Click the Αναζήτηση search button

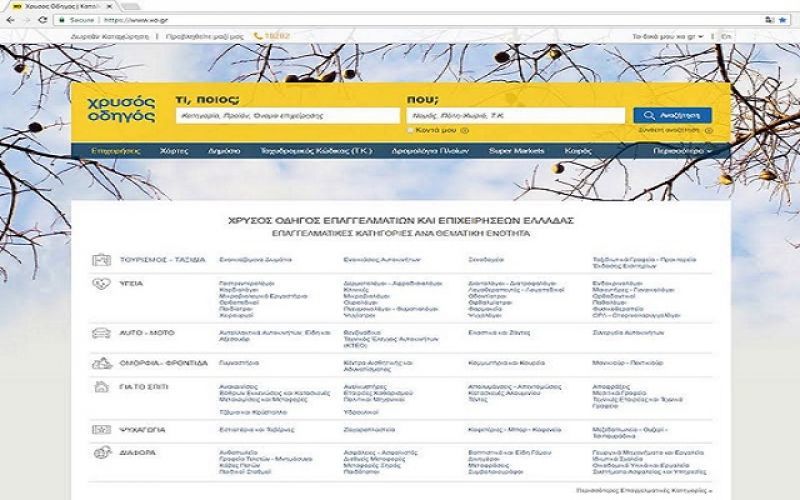(x=672, y=115)
